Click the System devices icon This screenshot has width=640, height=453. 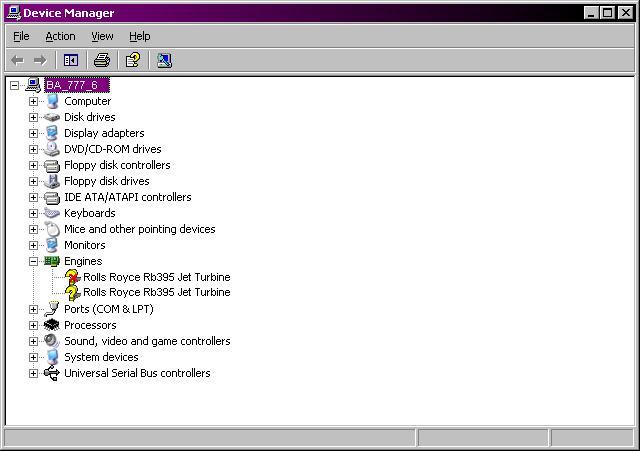(x=52, y=357)
